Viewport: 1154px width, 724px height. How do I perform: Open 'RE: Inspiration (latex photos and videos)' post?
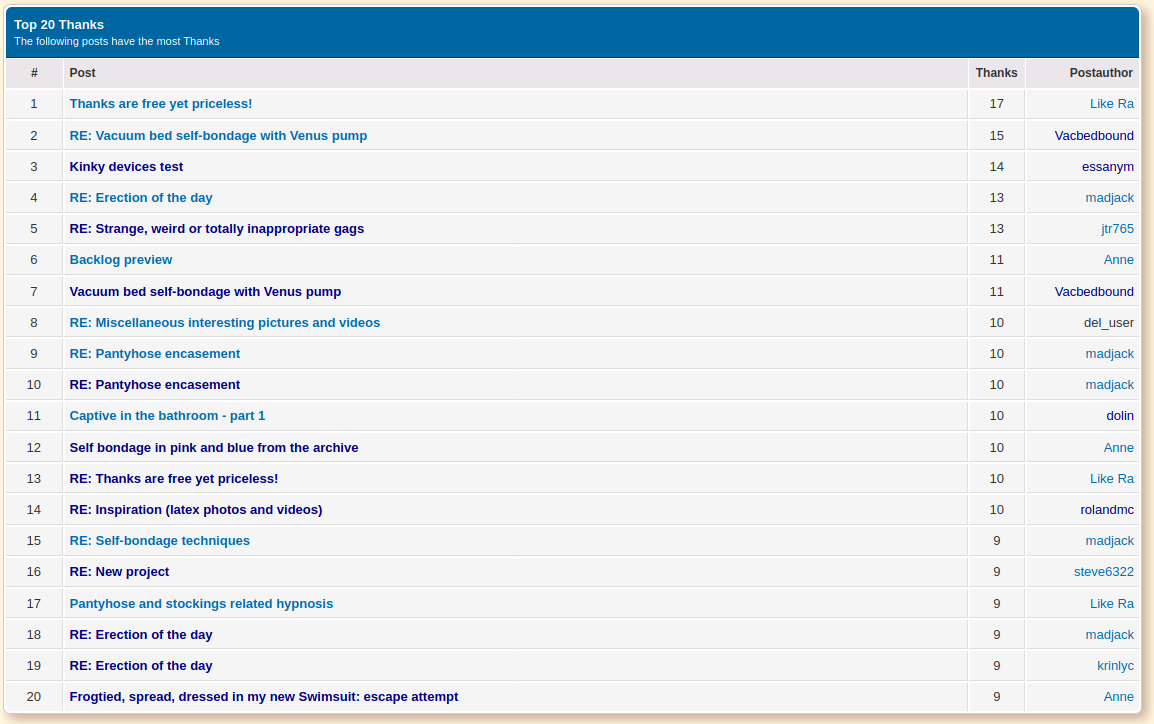coord(195,510)
